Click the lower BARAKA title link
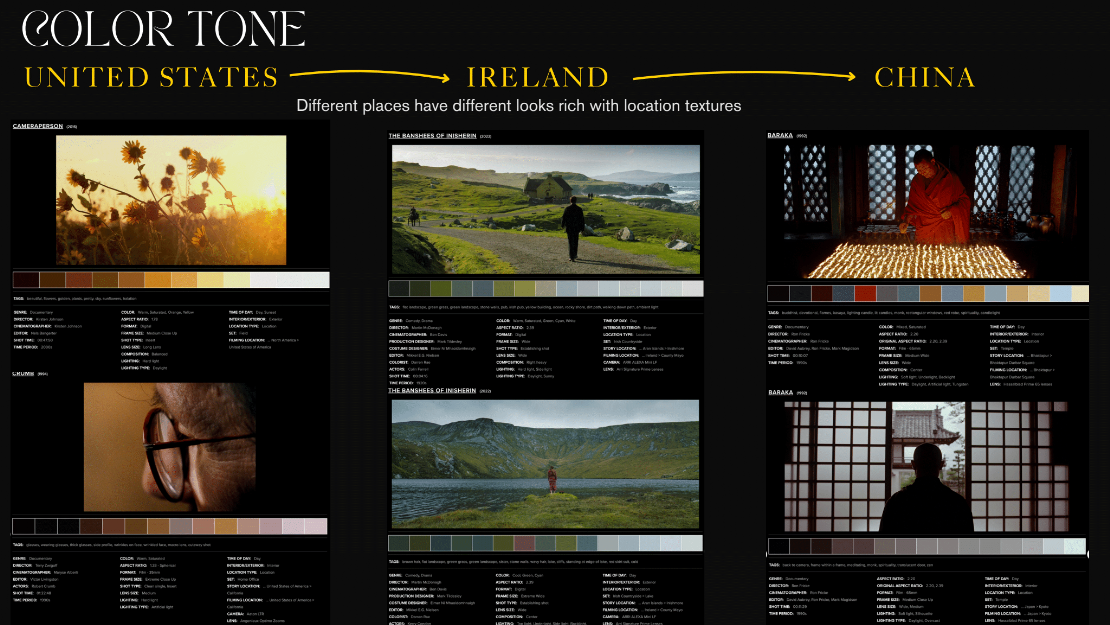The height and width of the screenshot is (625, 1110). (780, 393)
